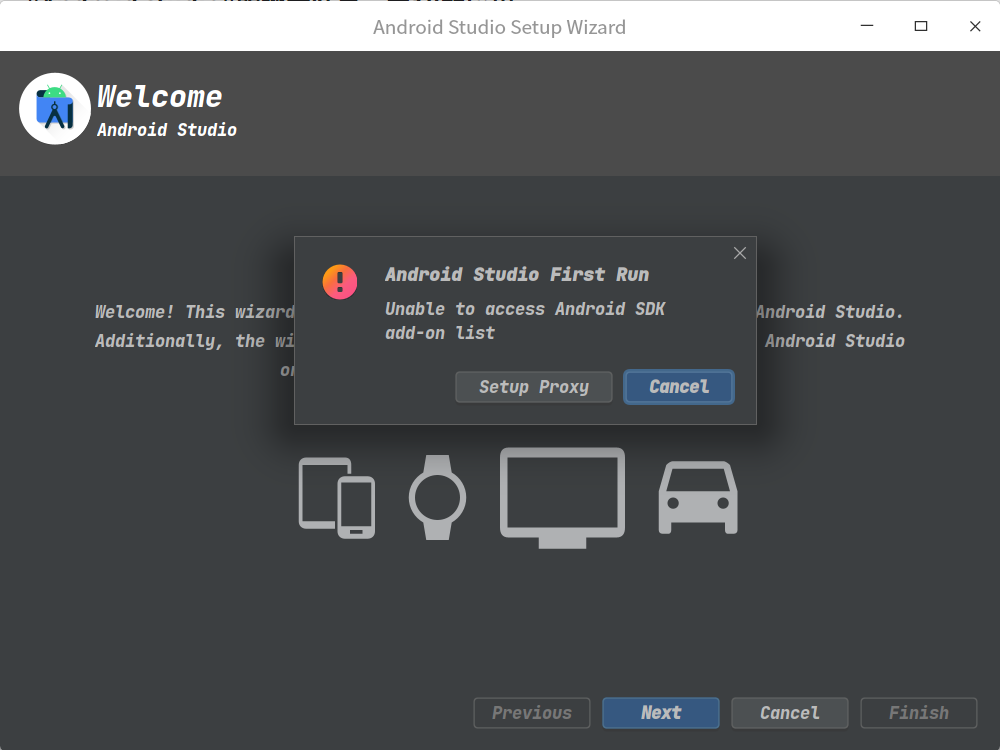
Task: Click the disabled Previous button
Action: point(532,713)
